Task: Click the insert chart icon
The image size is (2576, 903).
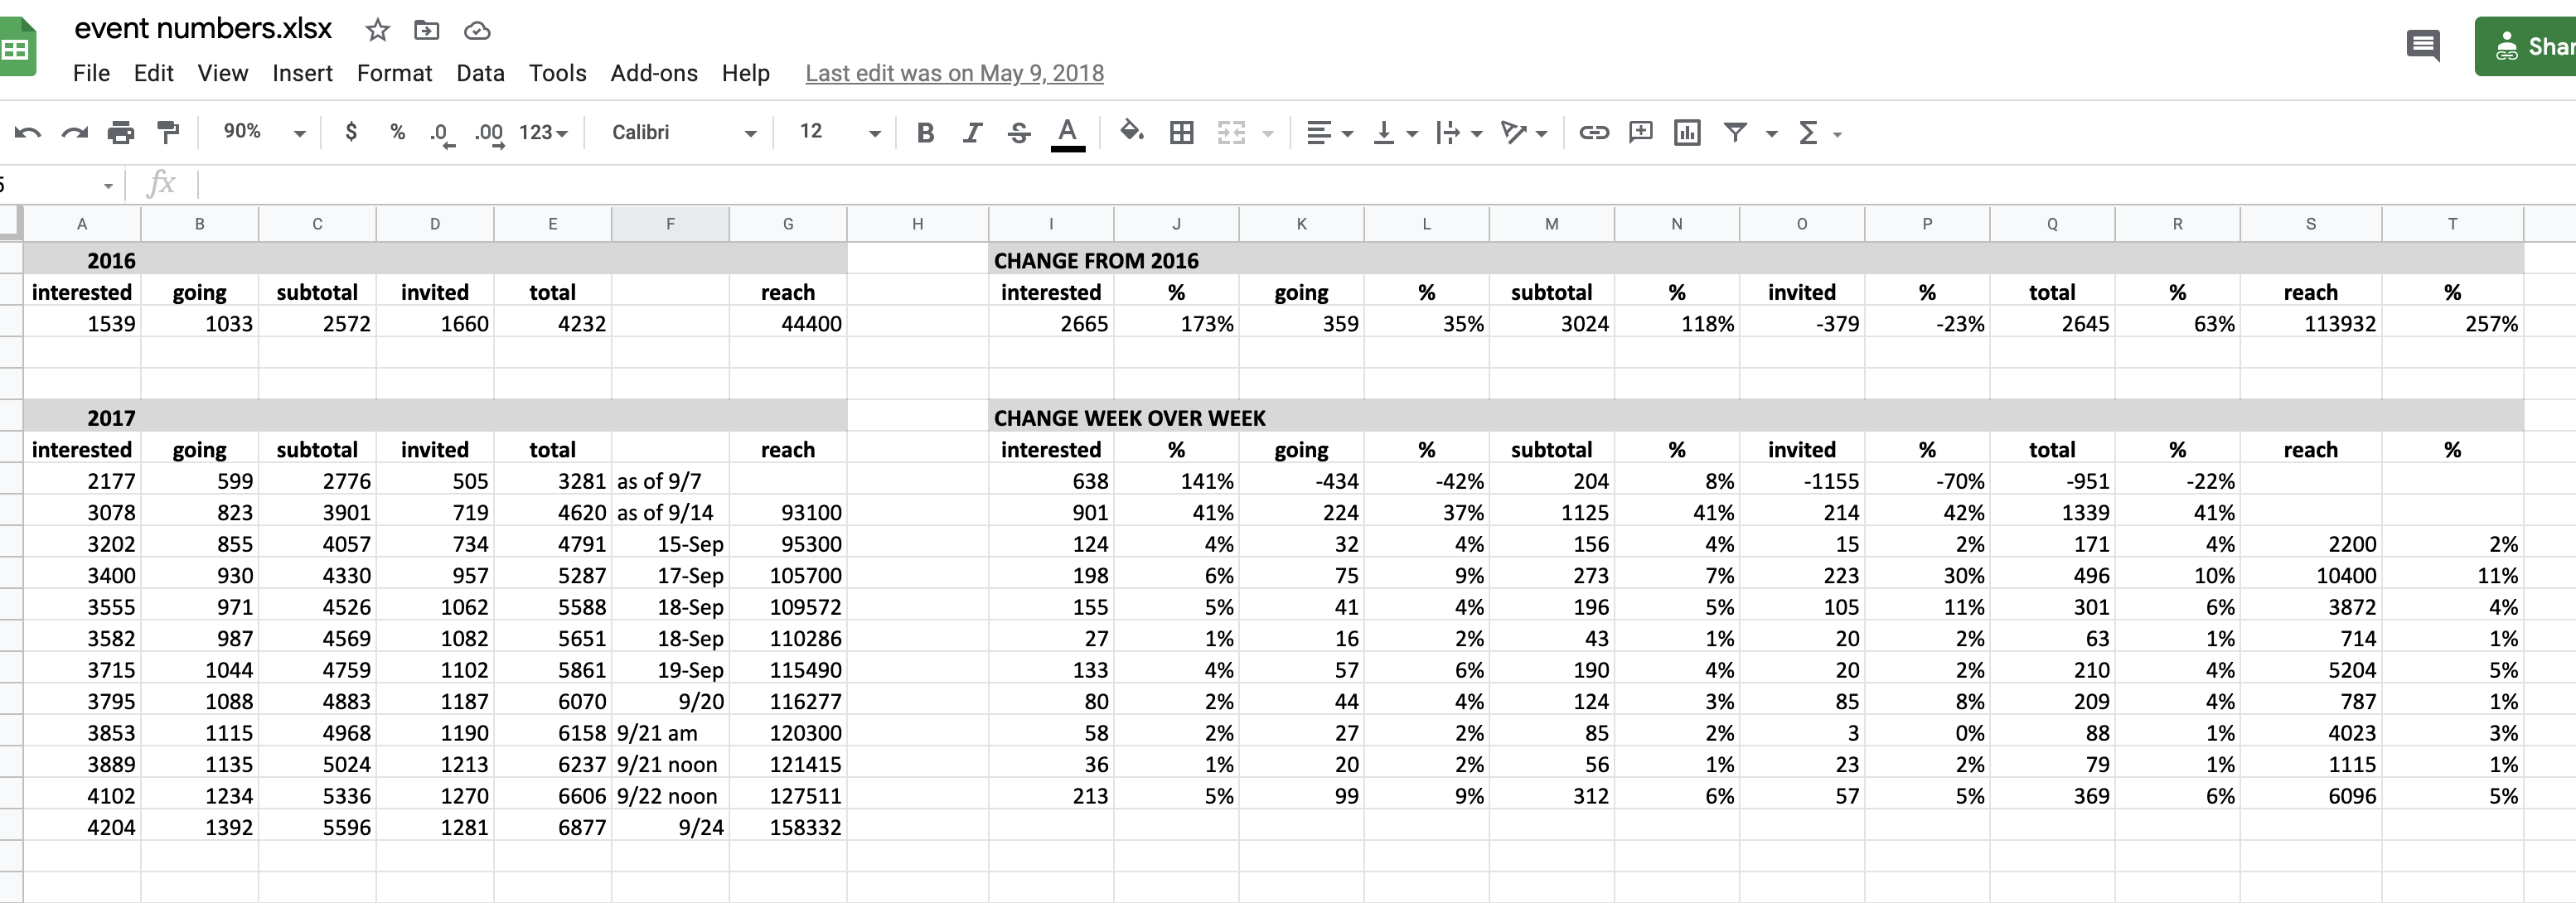Action: (1687, 132)
